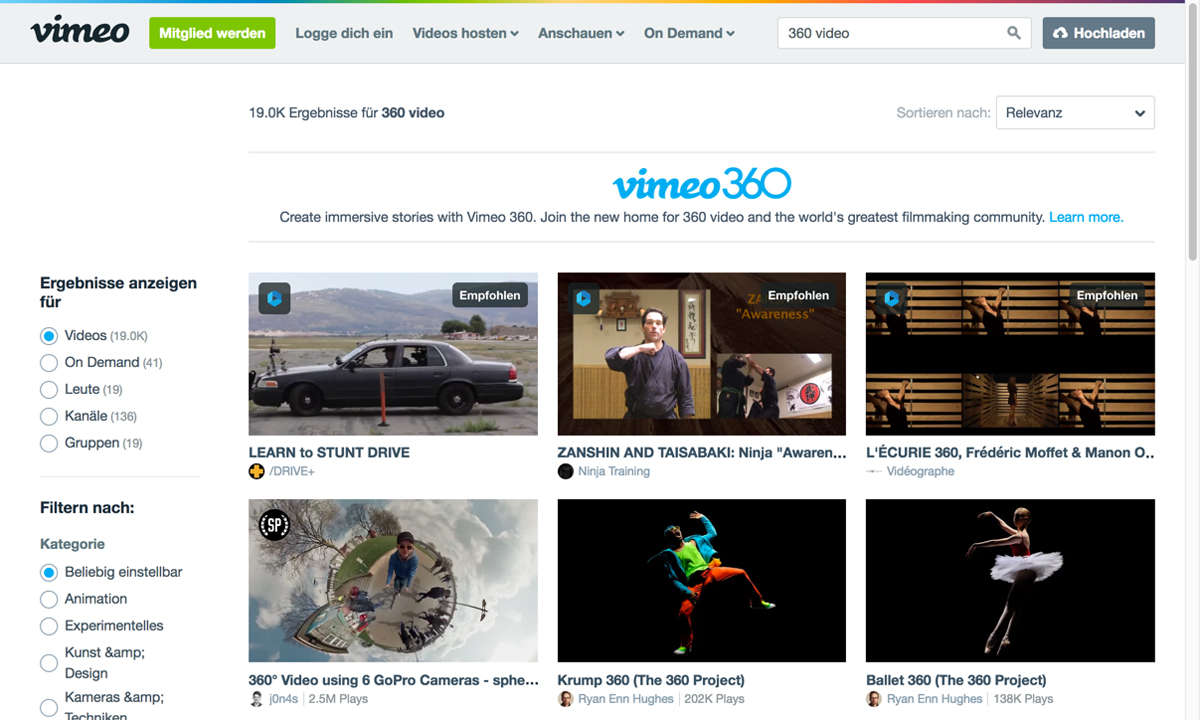This screenshot has width=1200, height=720.
Task: Open the Krump 360 (The 360 Project) title
Action: (651, 680)
